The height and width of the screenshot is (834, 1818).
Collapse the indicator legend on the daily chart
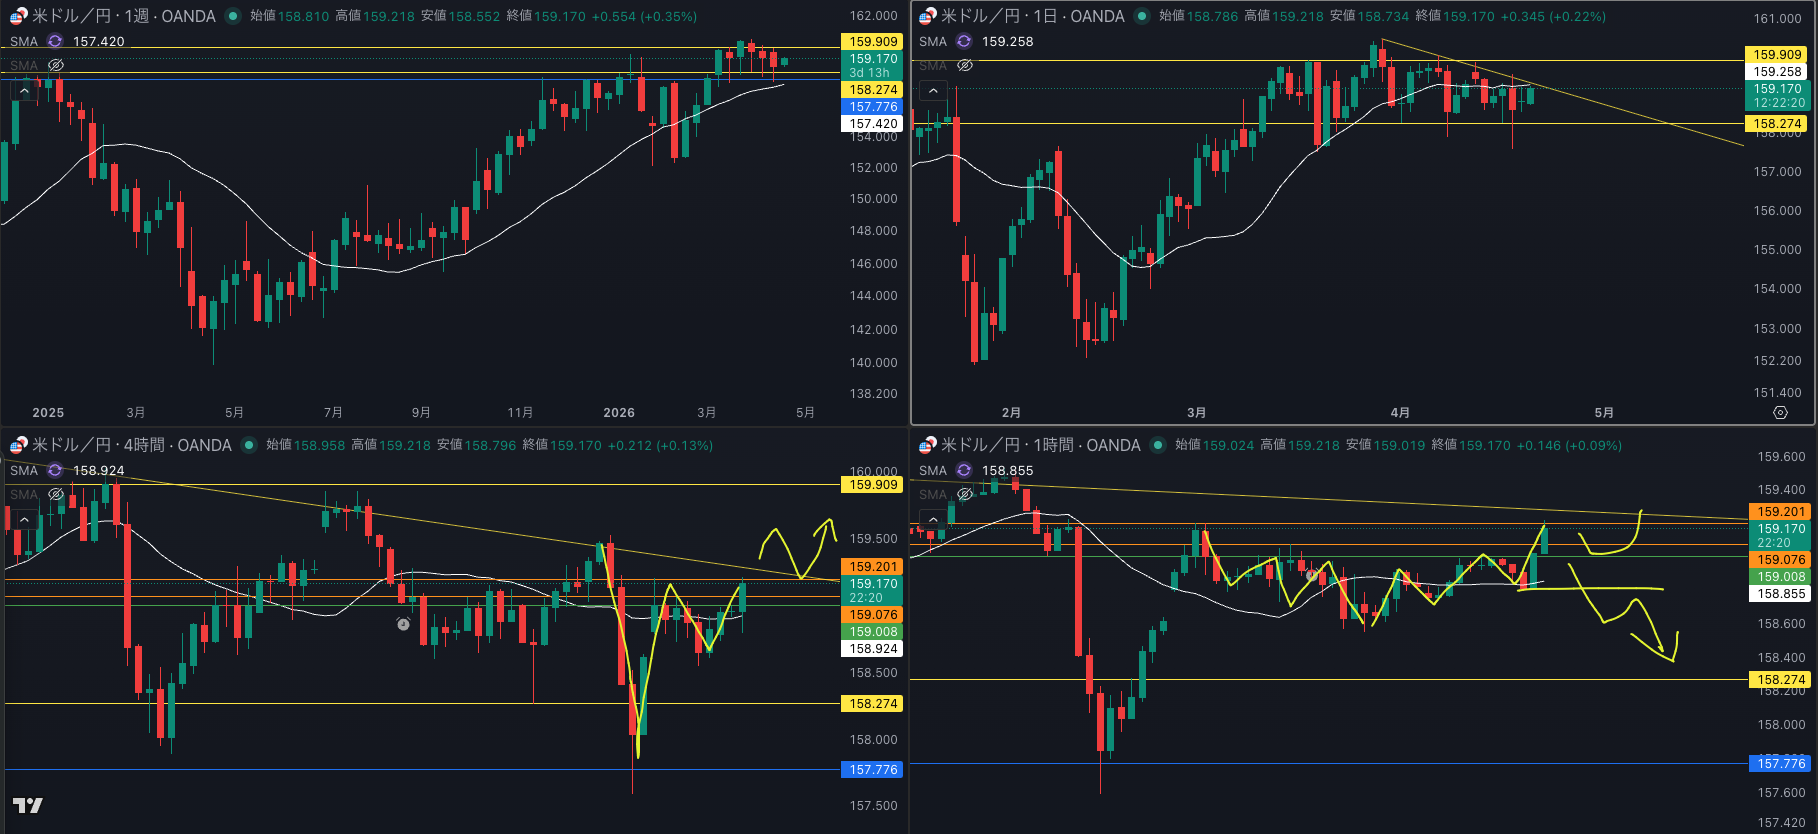[933, 91]
